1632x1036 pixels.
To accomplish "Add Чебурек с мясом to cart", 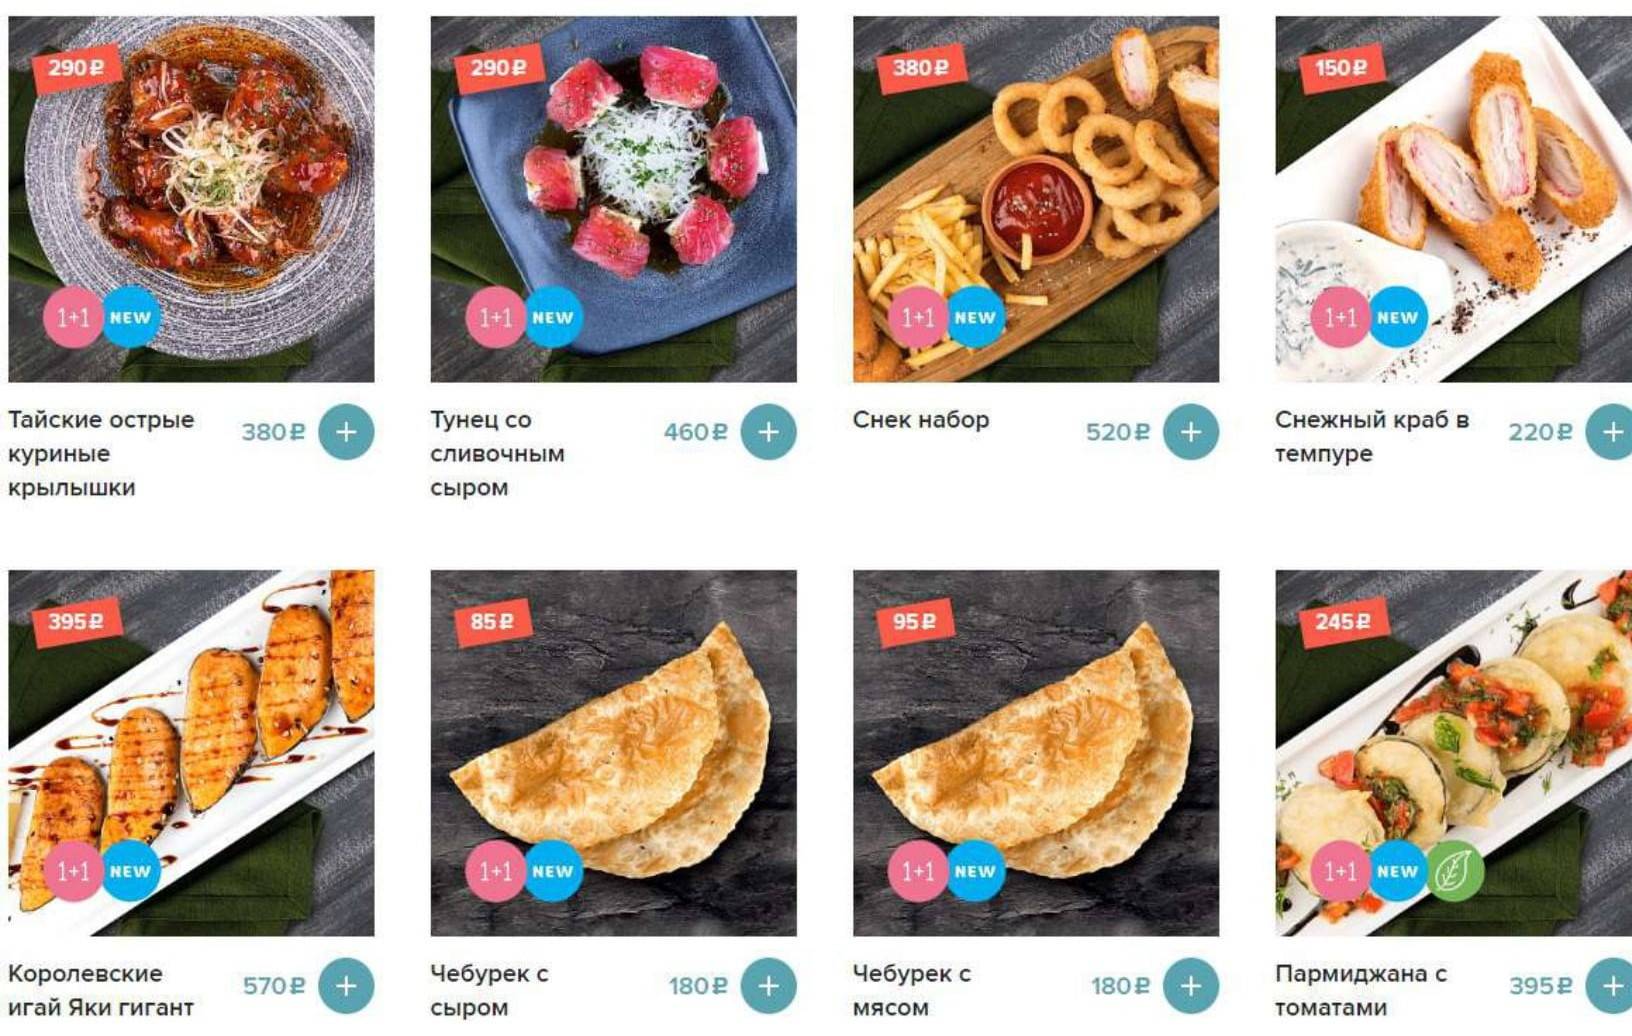I will coord(1190,986).
